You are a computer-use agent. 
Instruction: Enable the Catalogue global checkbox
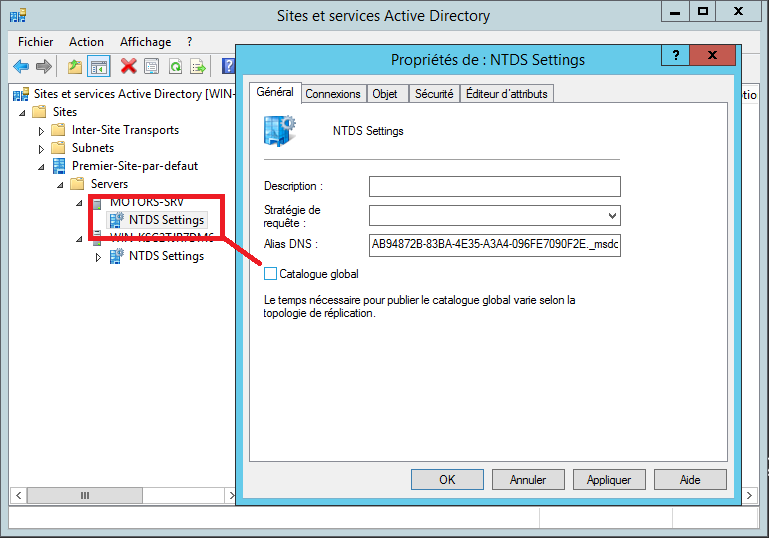[x=270, y=274]
